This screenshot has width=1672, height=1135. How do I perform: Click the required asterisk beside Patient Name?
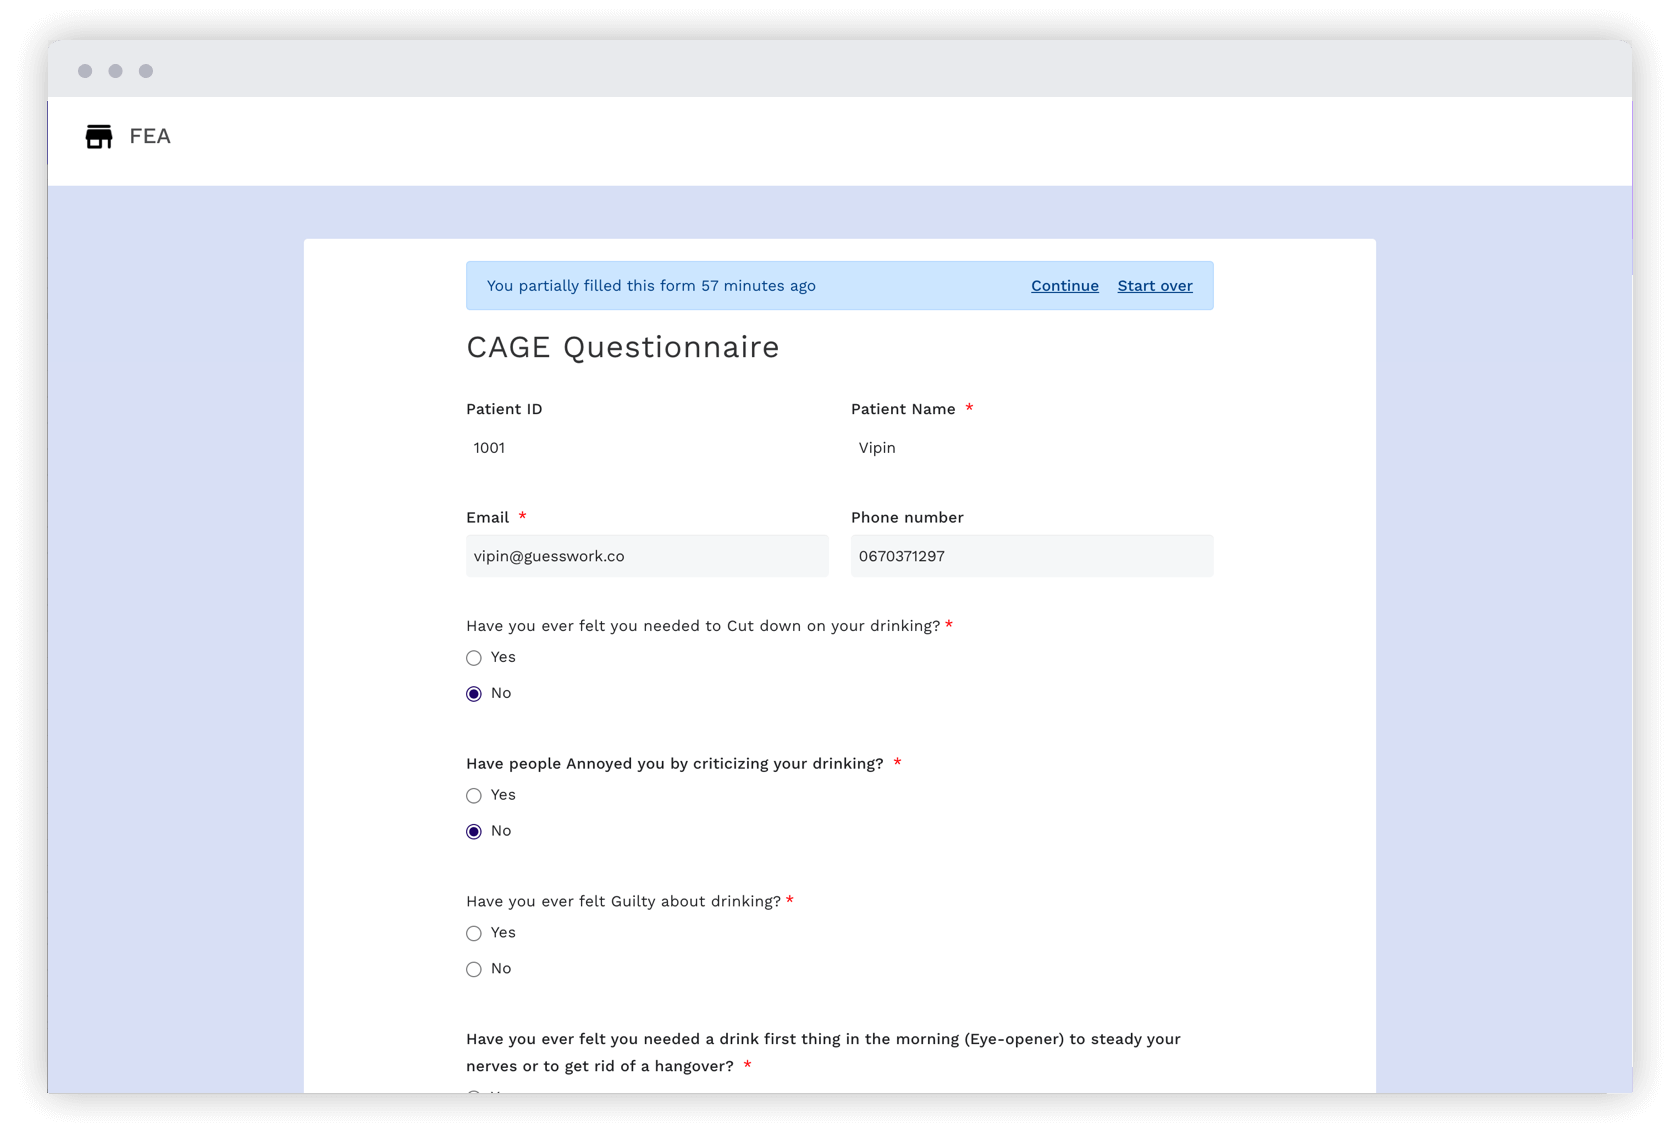(969, 409)
